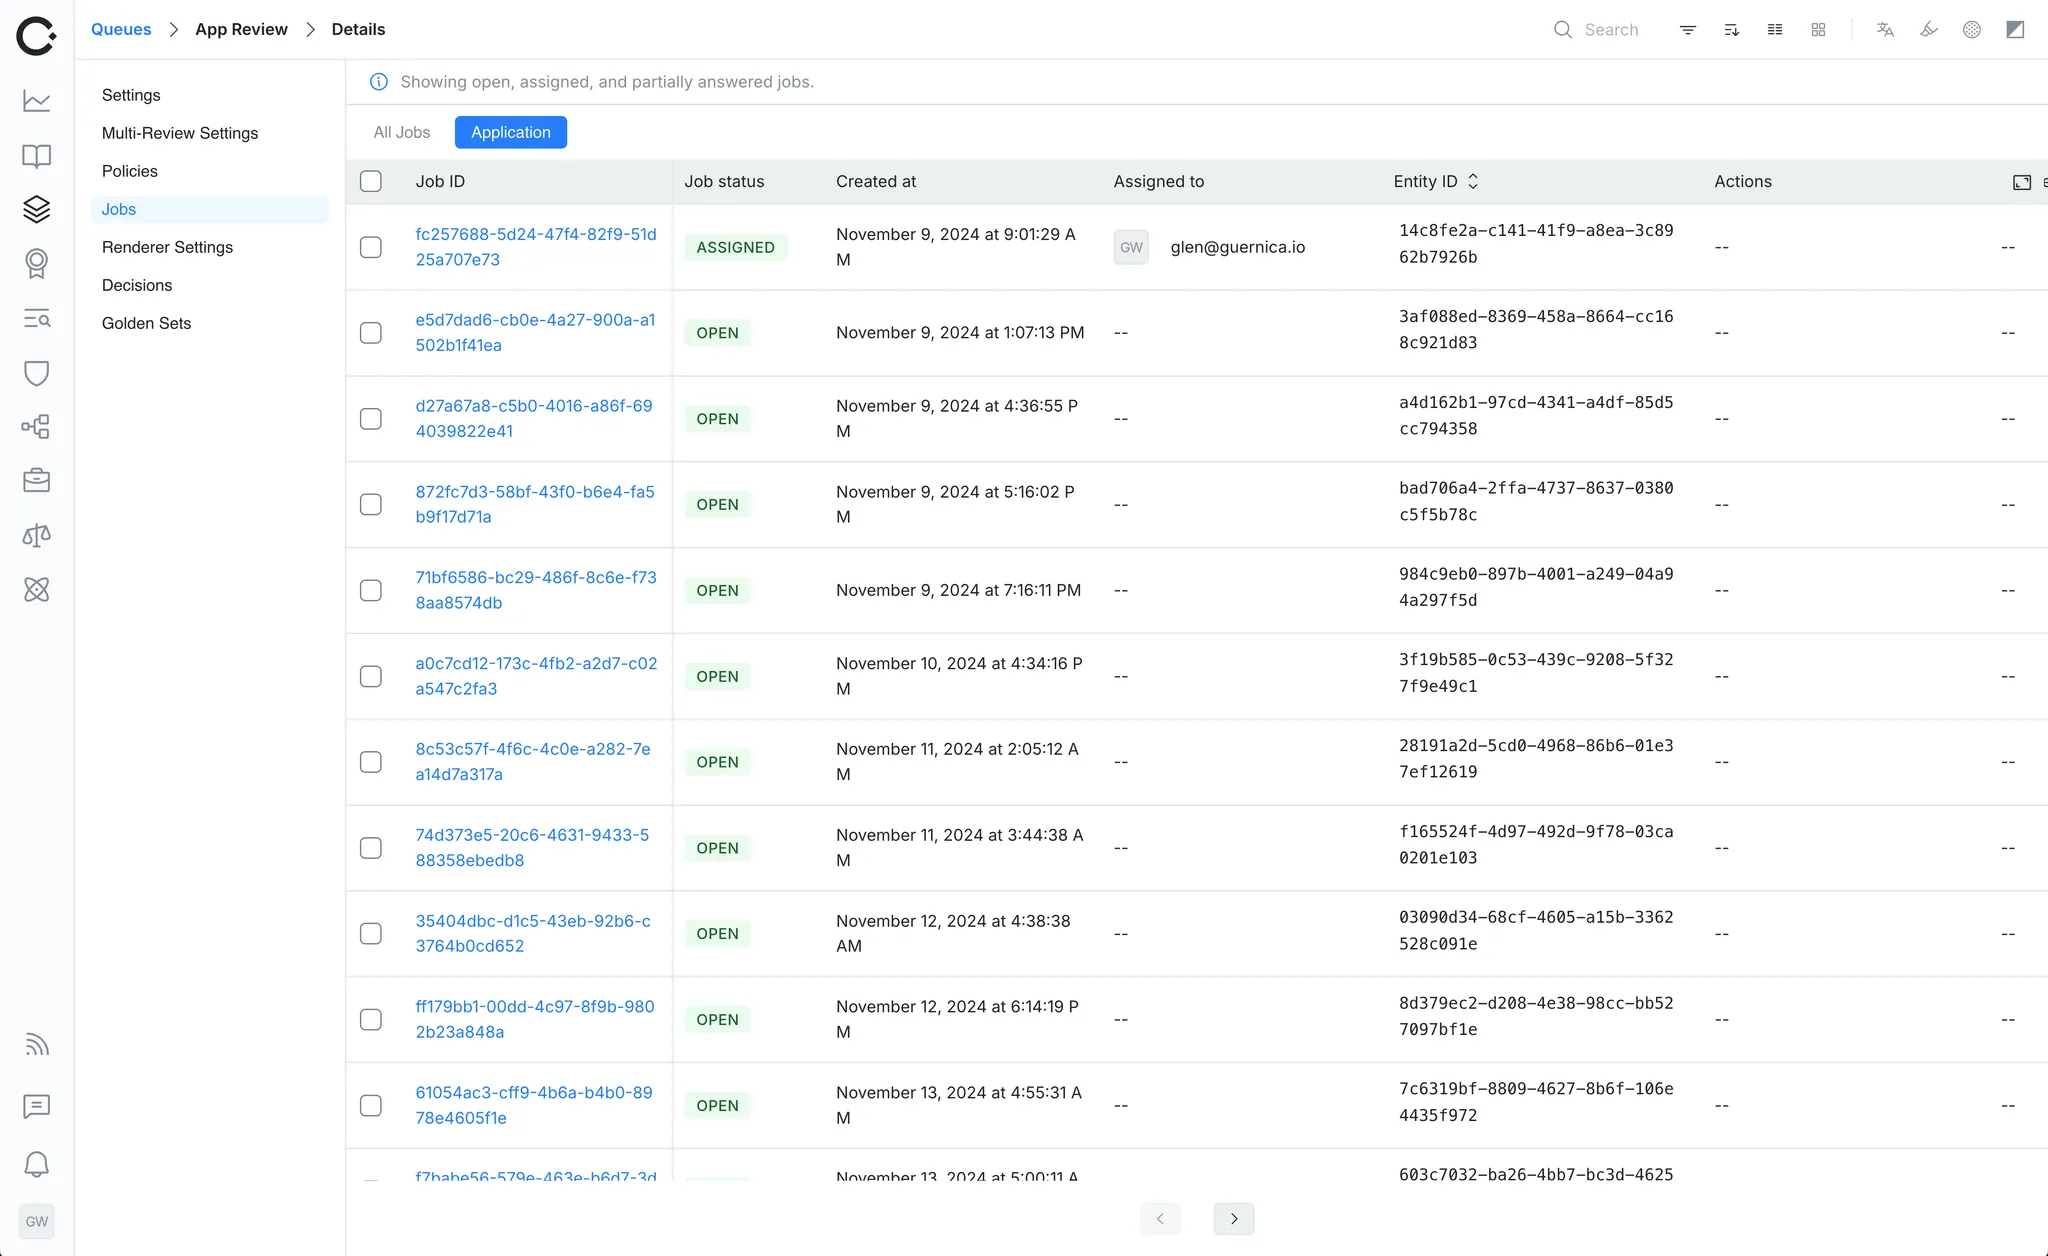The image size is (2048, 1256).
Task: Click the filter icon in top toolbar
Action: click(x=1688, y=30)
